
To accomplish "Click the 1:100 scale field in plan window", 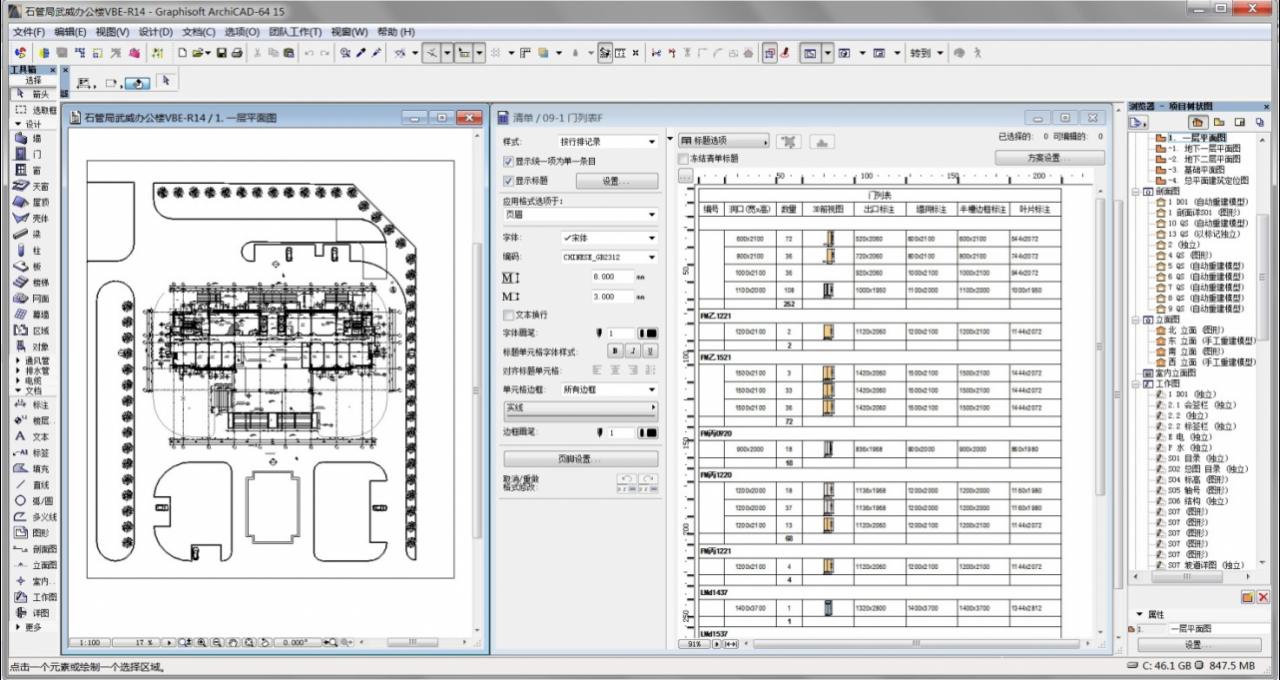I will click(89, 642).
